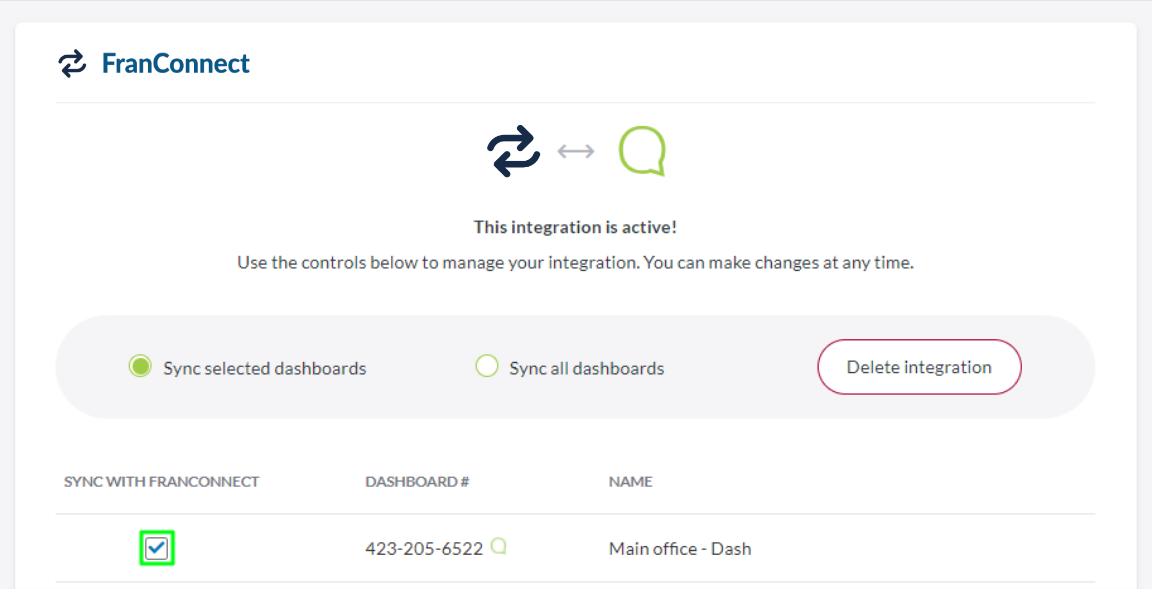Click the "Sync selected dashboards" label text
The image size is (1152, 589).
pos(265,368)
